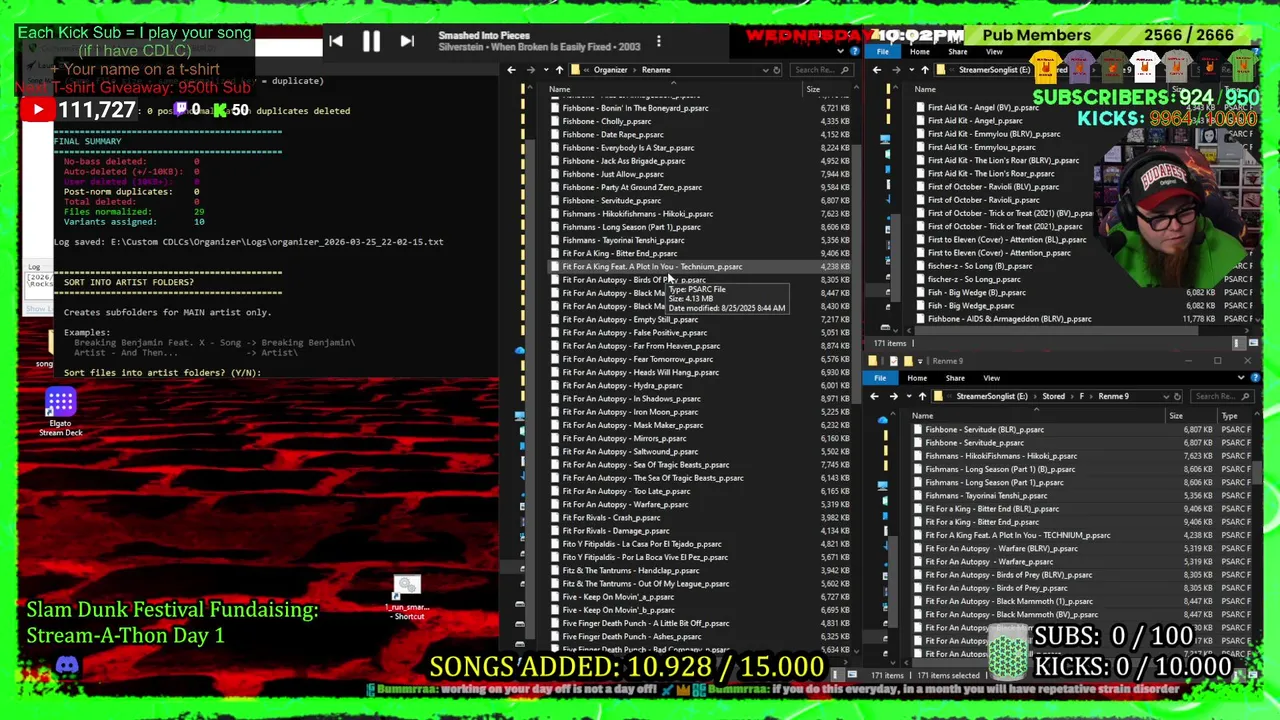Image resolution: width=1280 pixels, height=720 pixels.
Task: Switch to details view in upper-right Explorer status bar
Action: coord(1241,343)
